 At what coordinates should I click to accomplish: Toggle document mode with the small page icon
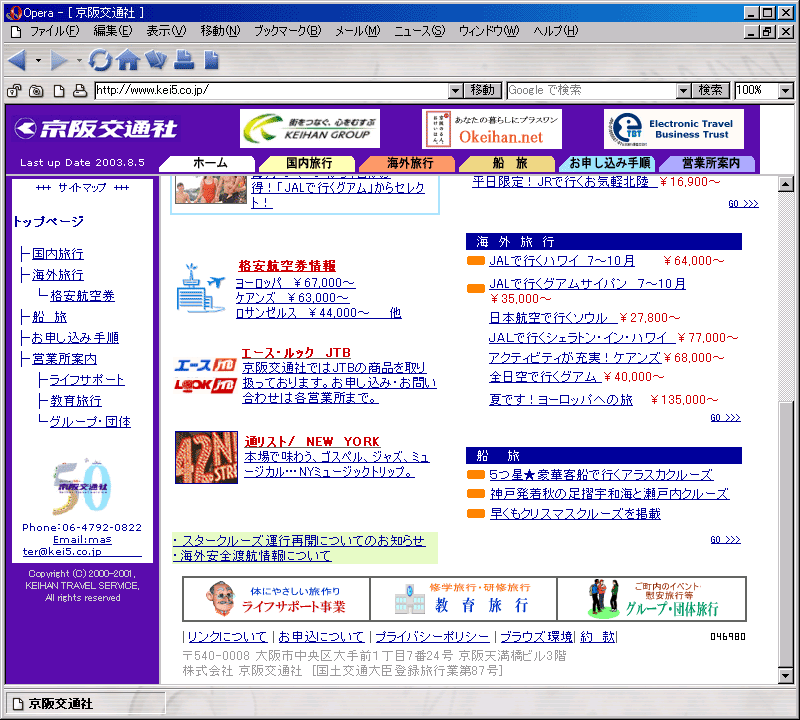(x=59, y=91)
